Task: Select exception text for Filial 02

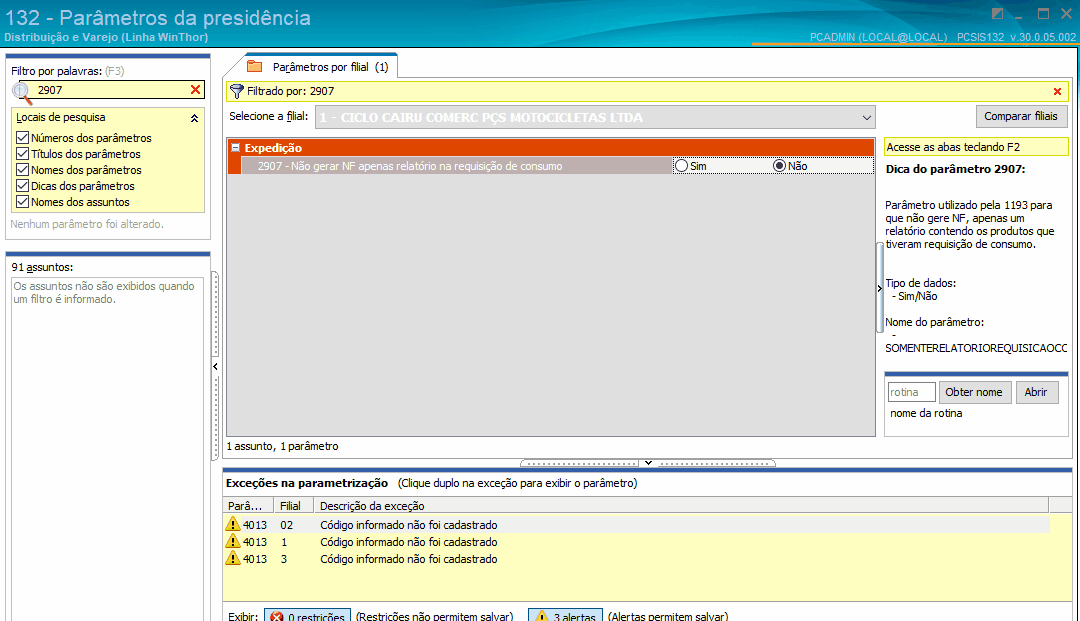Action: (x=408, y=525)
